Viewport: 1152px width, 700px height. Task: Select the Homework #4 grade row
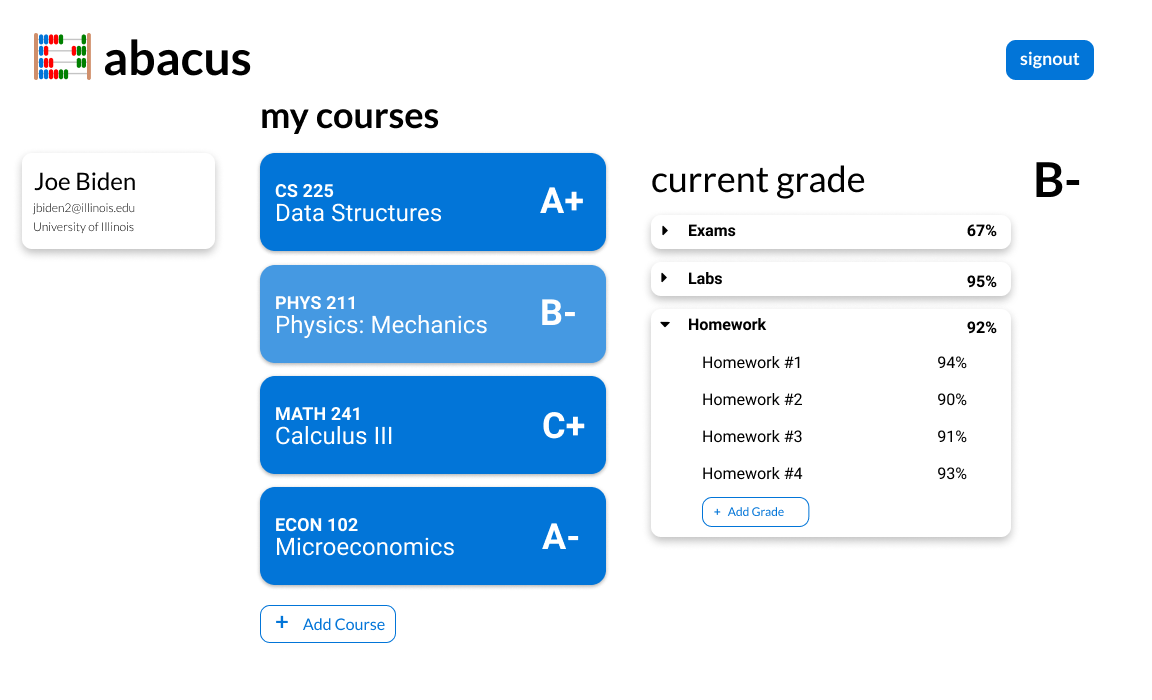coord(834,474)
